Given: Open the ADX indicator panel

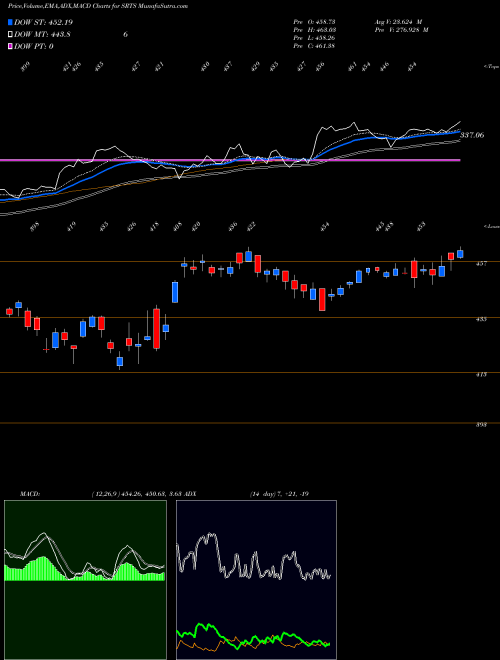Looking at the screenshot, I should (256, 580).
